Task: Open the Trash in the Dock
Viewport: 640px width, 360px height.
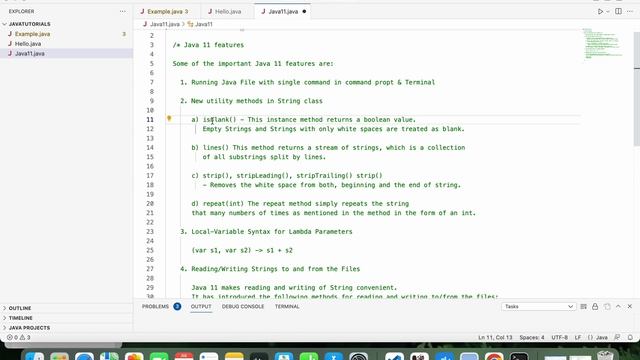Action: [605, 356]
